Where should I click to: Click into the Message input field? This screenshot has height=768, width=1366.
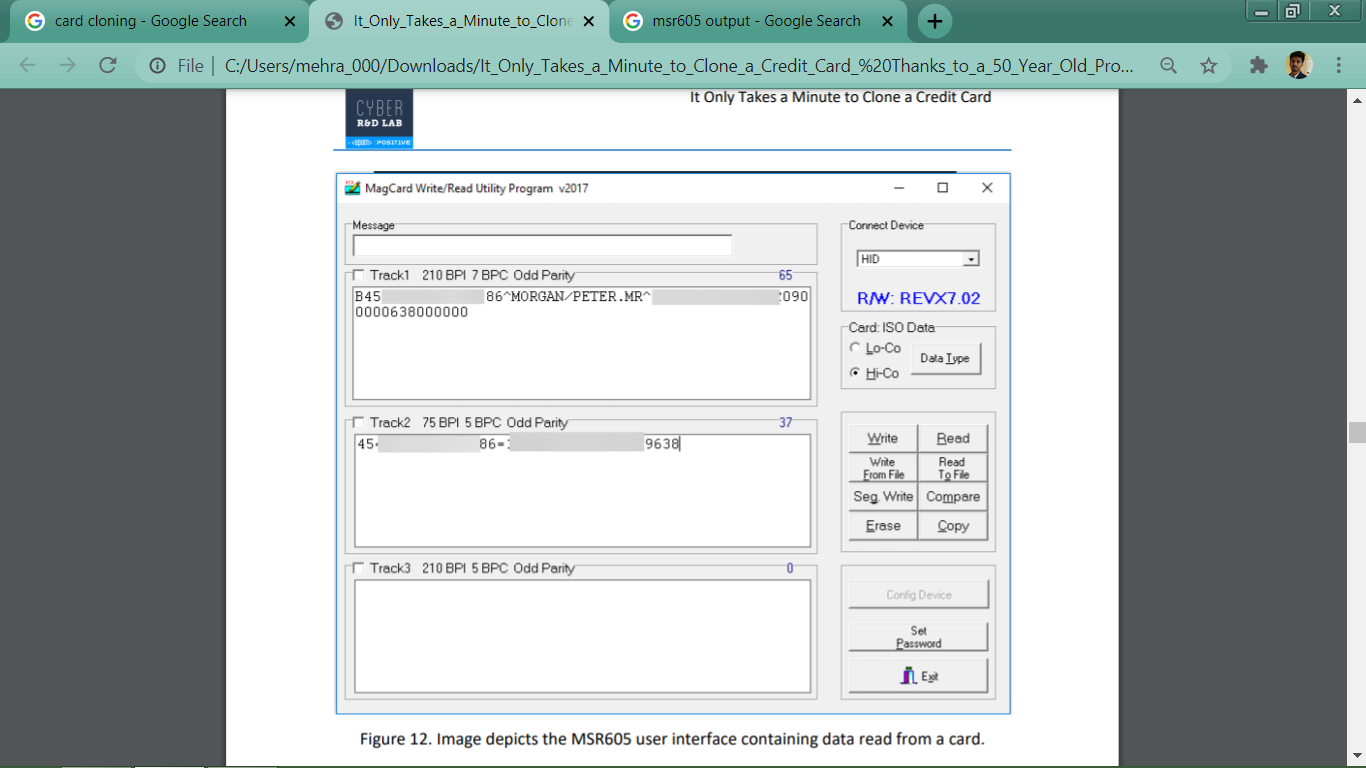542,245
